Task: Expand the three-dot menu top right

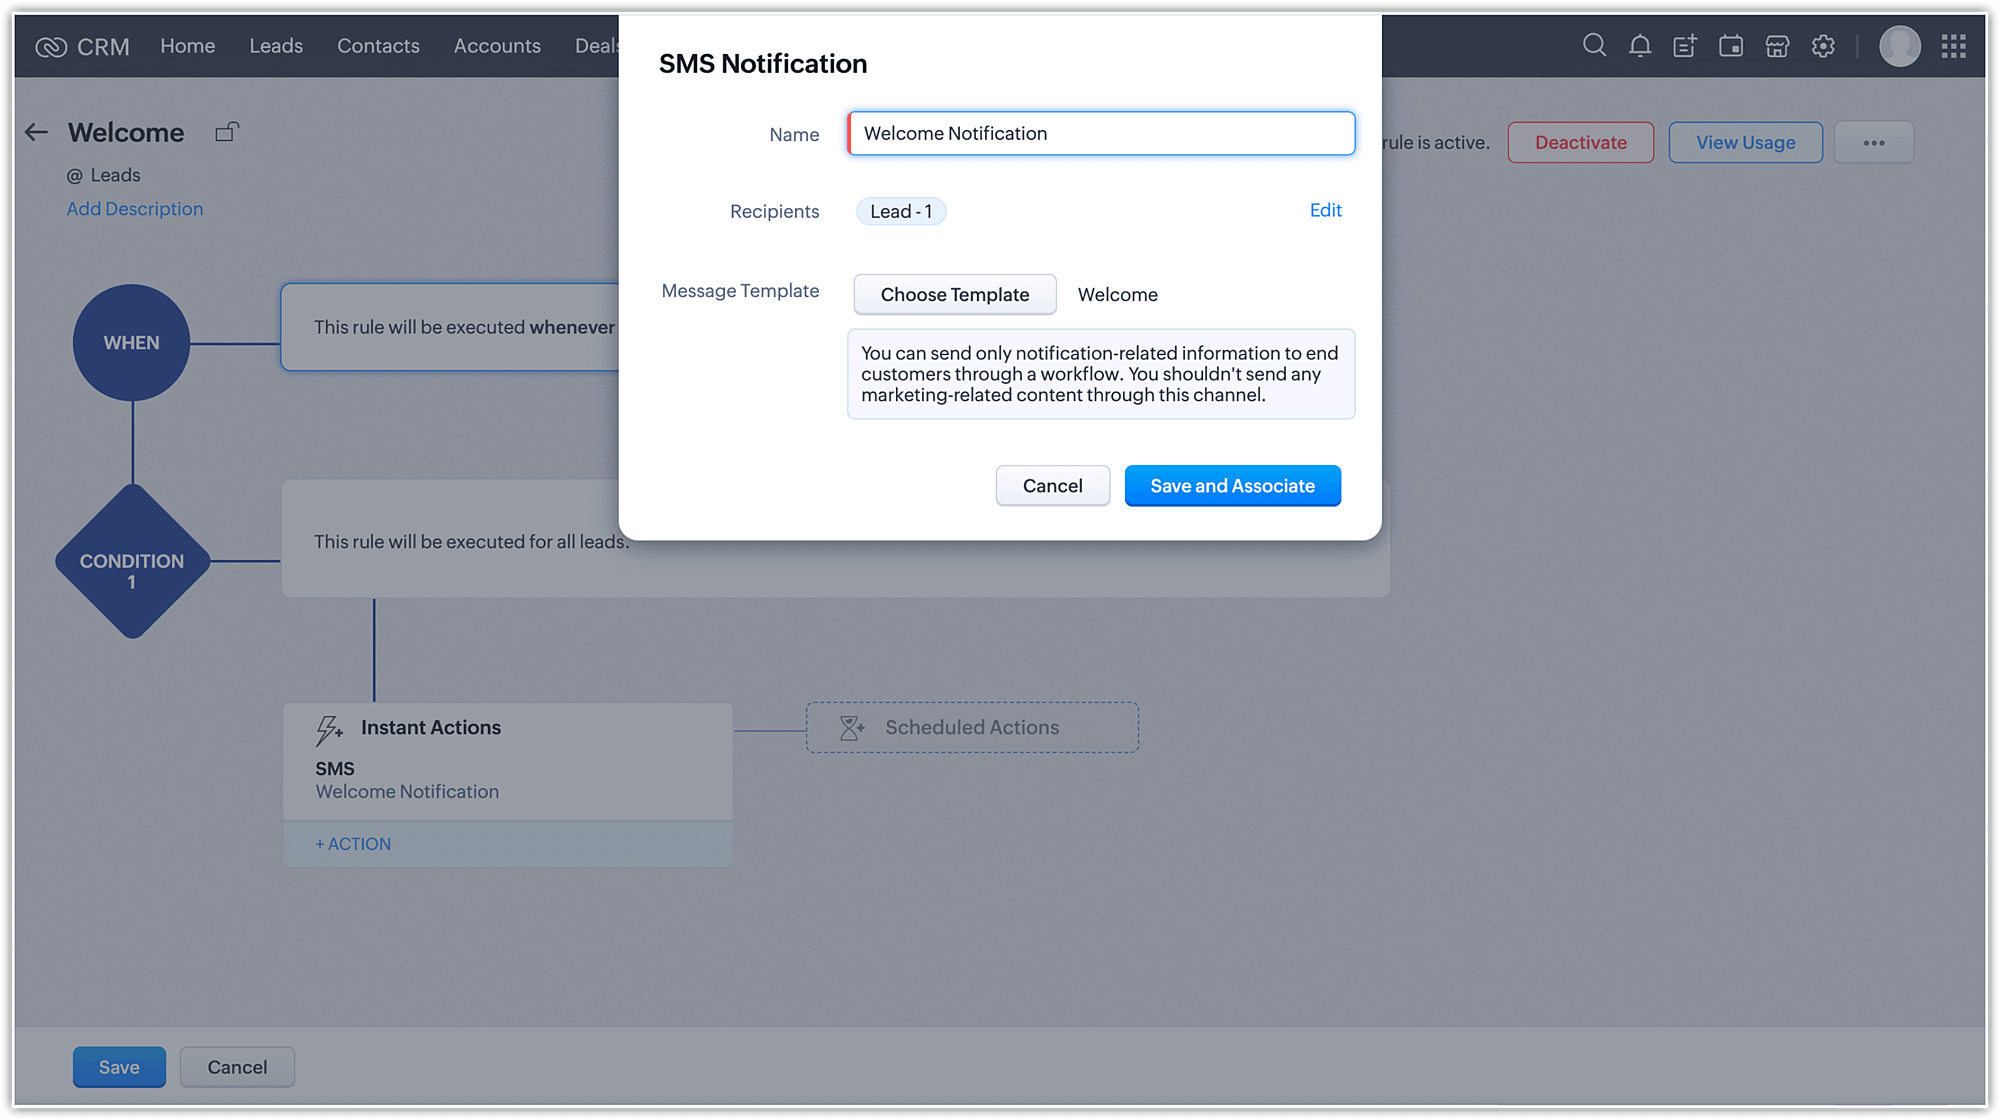Action: coord(1874,142)
